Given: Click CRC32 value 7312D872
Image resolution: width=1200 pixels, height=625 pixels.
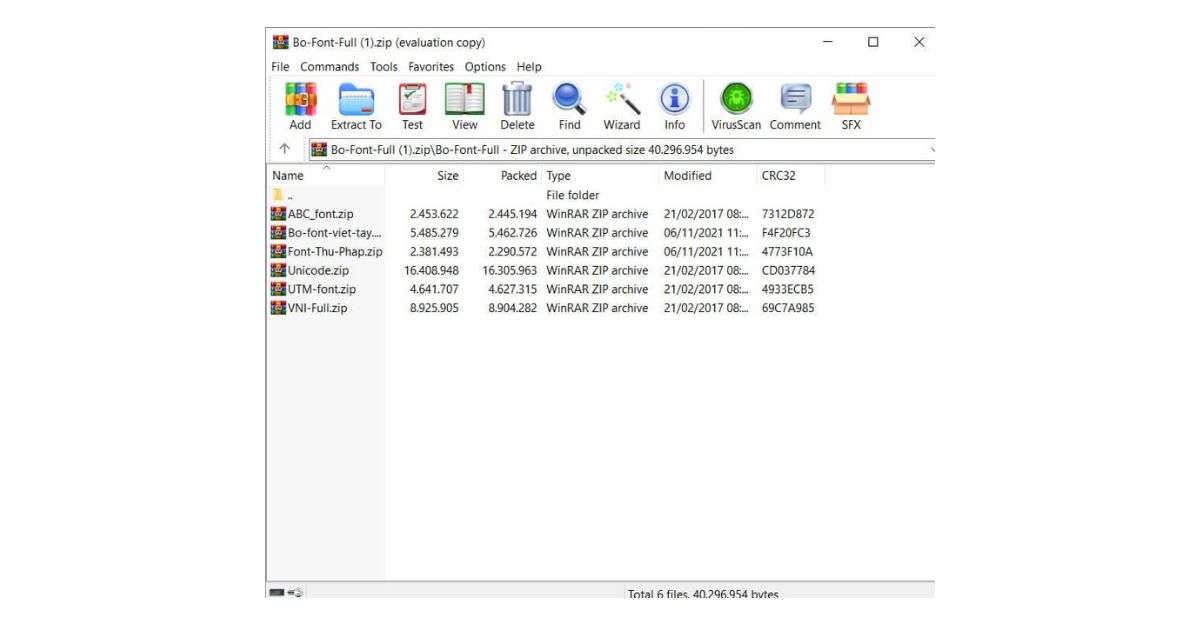Looking at the screenshot, I should [x=788, y=214].
